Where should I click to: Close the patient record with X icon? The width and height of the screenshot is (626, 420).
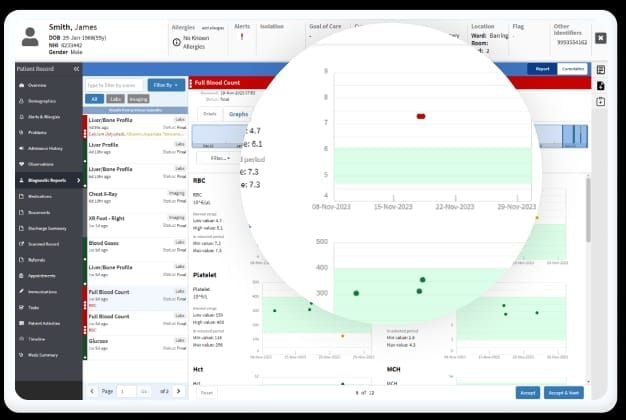pos(600,38)
